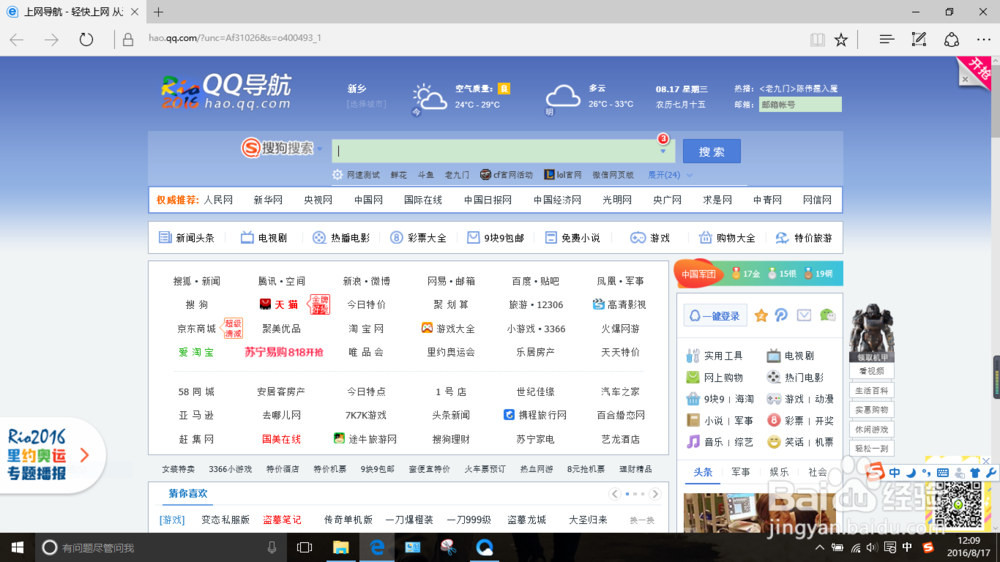
Task: Open 购物大全 category
Action: (x=727, y=238)
